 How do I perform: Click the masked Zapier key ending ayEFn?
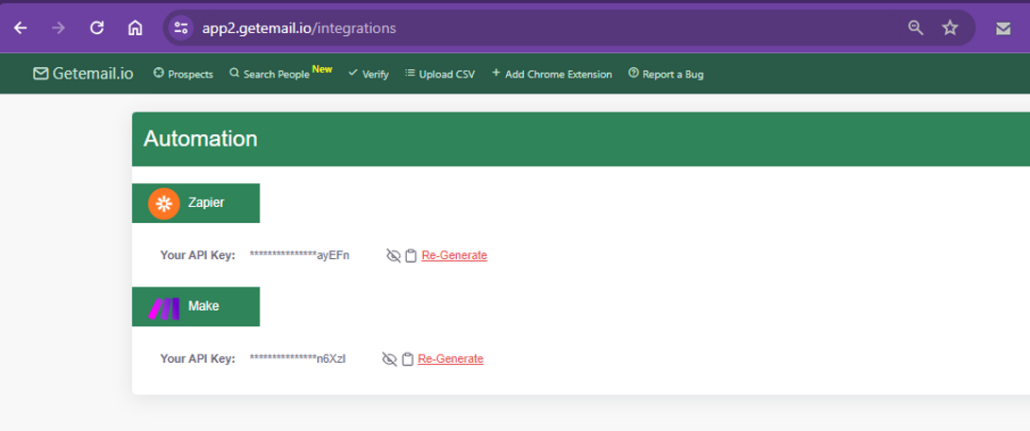[300, 255]
